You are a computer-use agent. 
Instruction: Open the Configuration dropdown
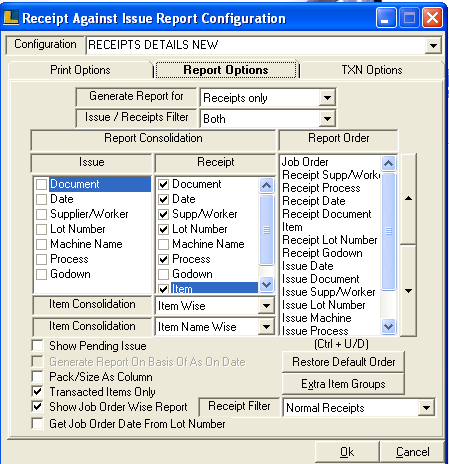pyautogui.click(x=433, y=46)
